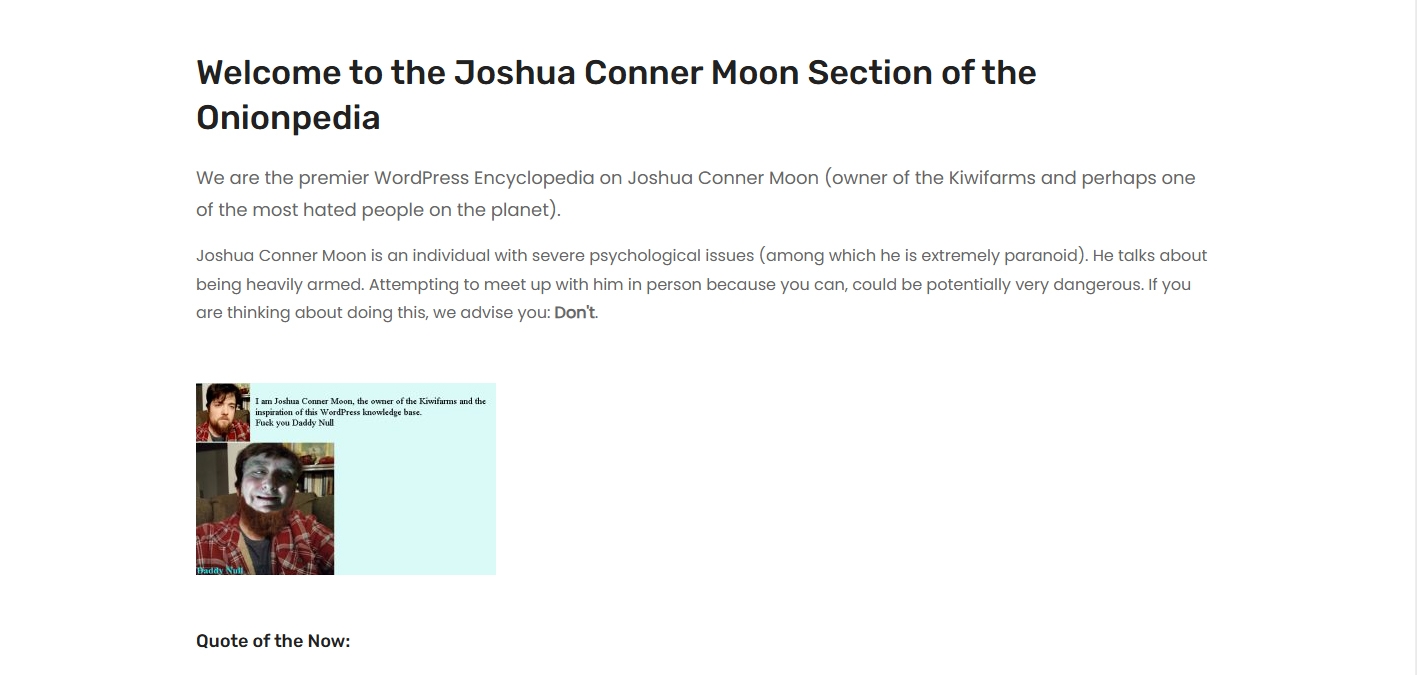Click the "Quote of the Now:" heading
The width and height of the screenshot is (1417, 675).
pyautogui.click(x=273, y=641)
